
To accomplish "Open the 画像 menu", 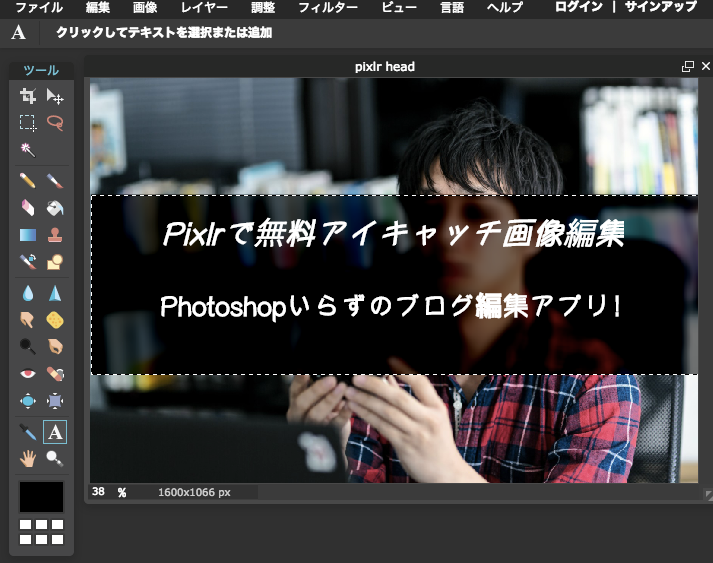I will point(145,7).
